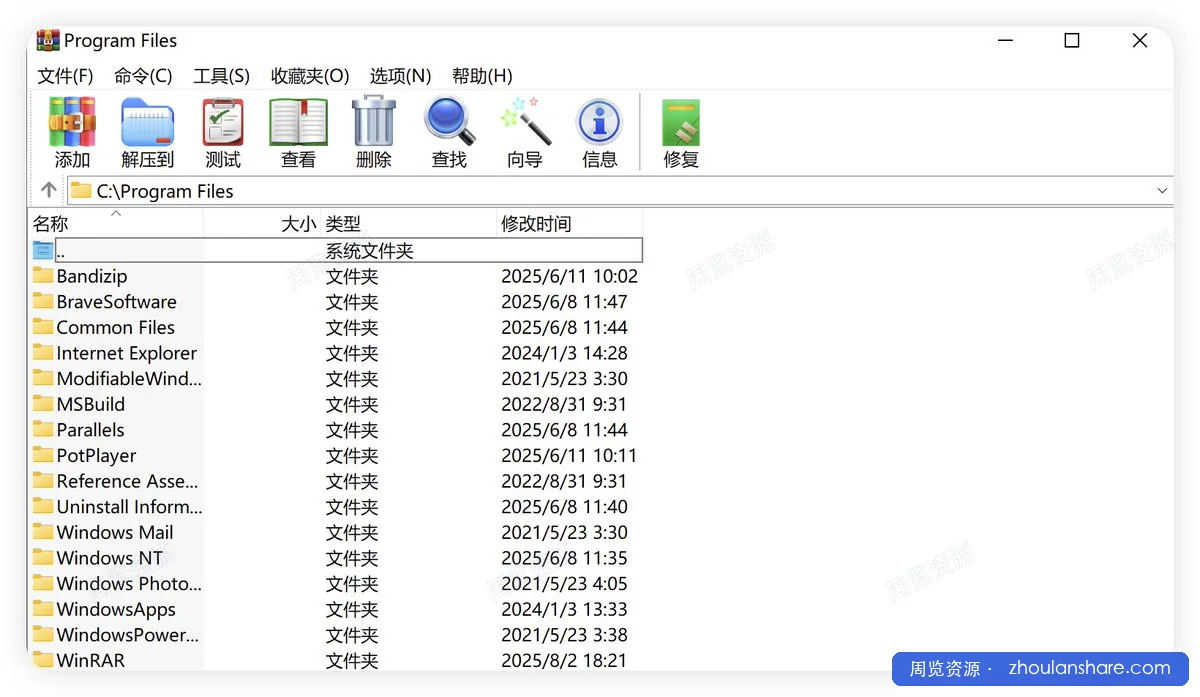Image resolution: width=1200 pixels, height=697 pixels.
Task: Click the folder icon beside Windows Mail
Action: coord(42,532)
